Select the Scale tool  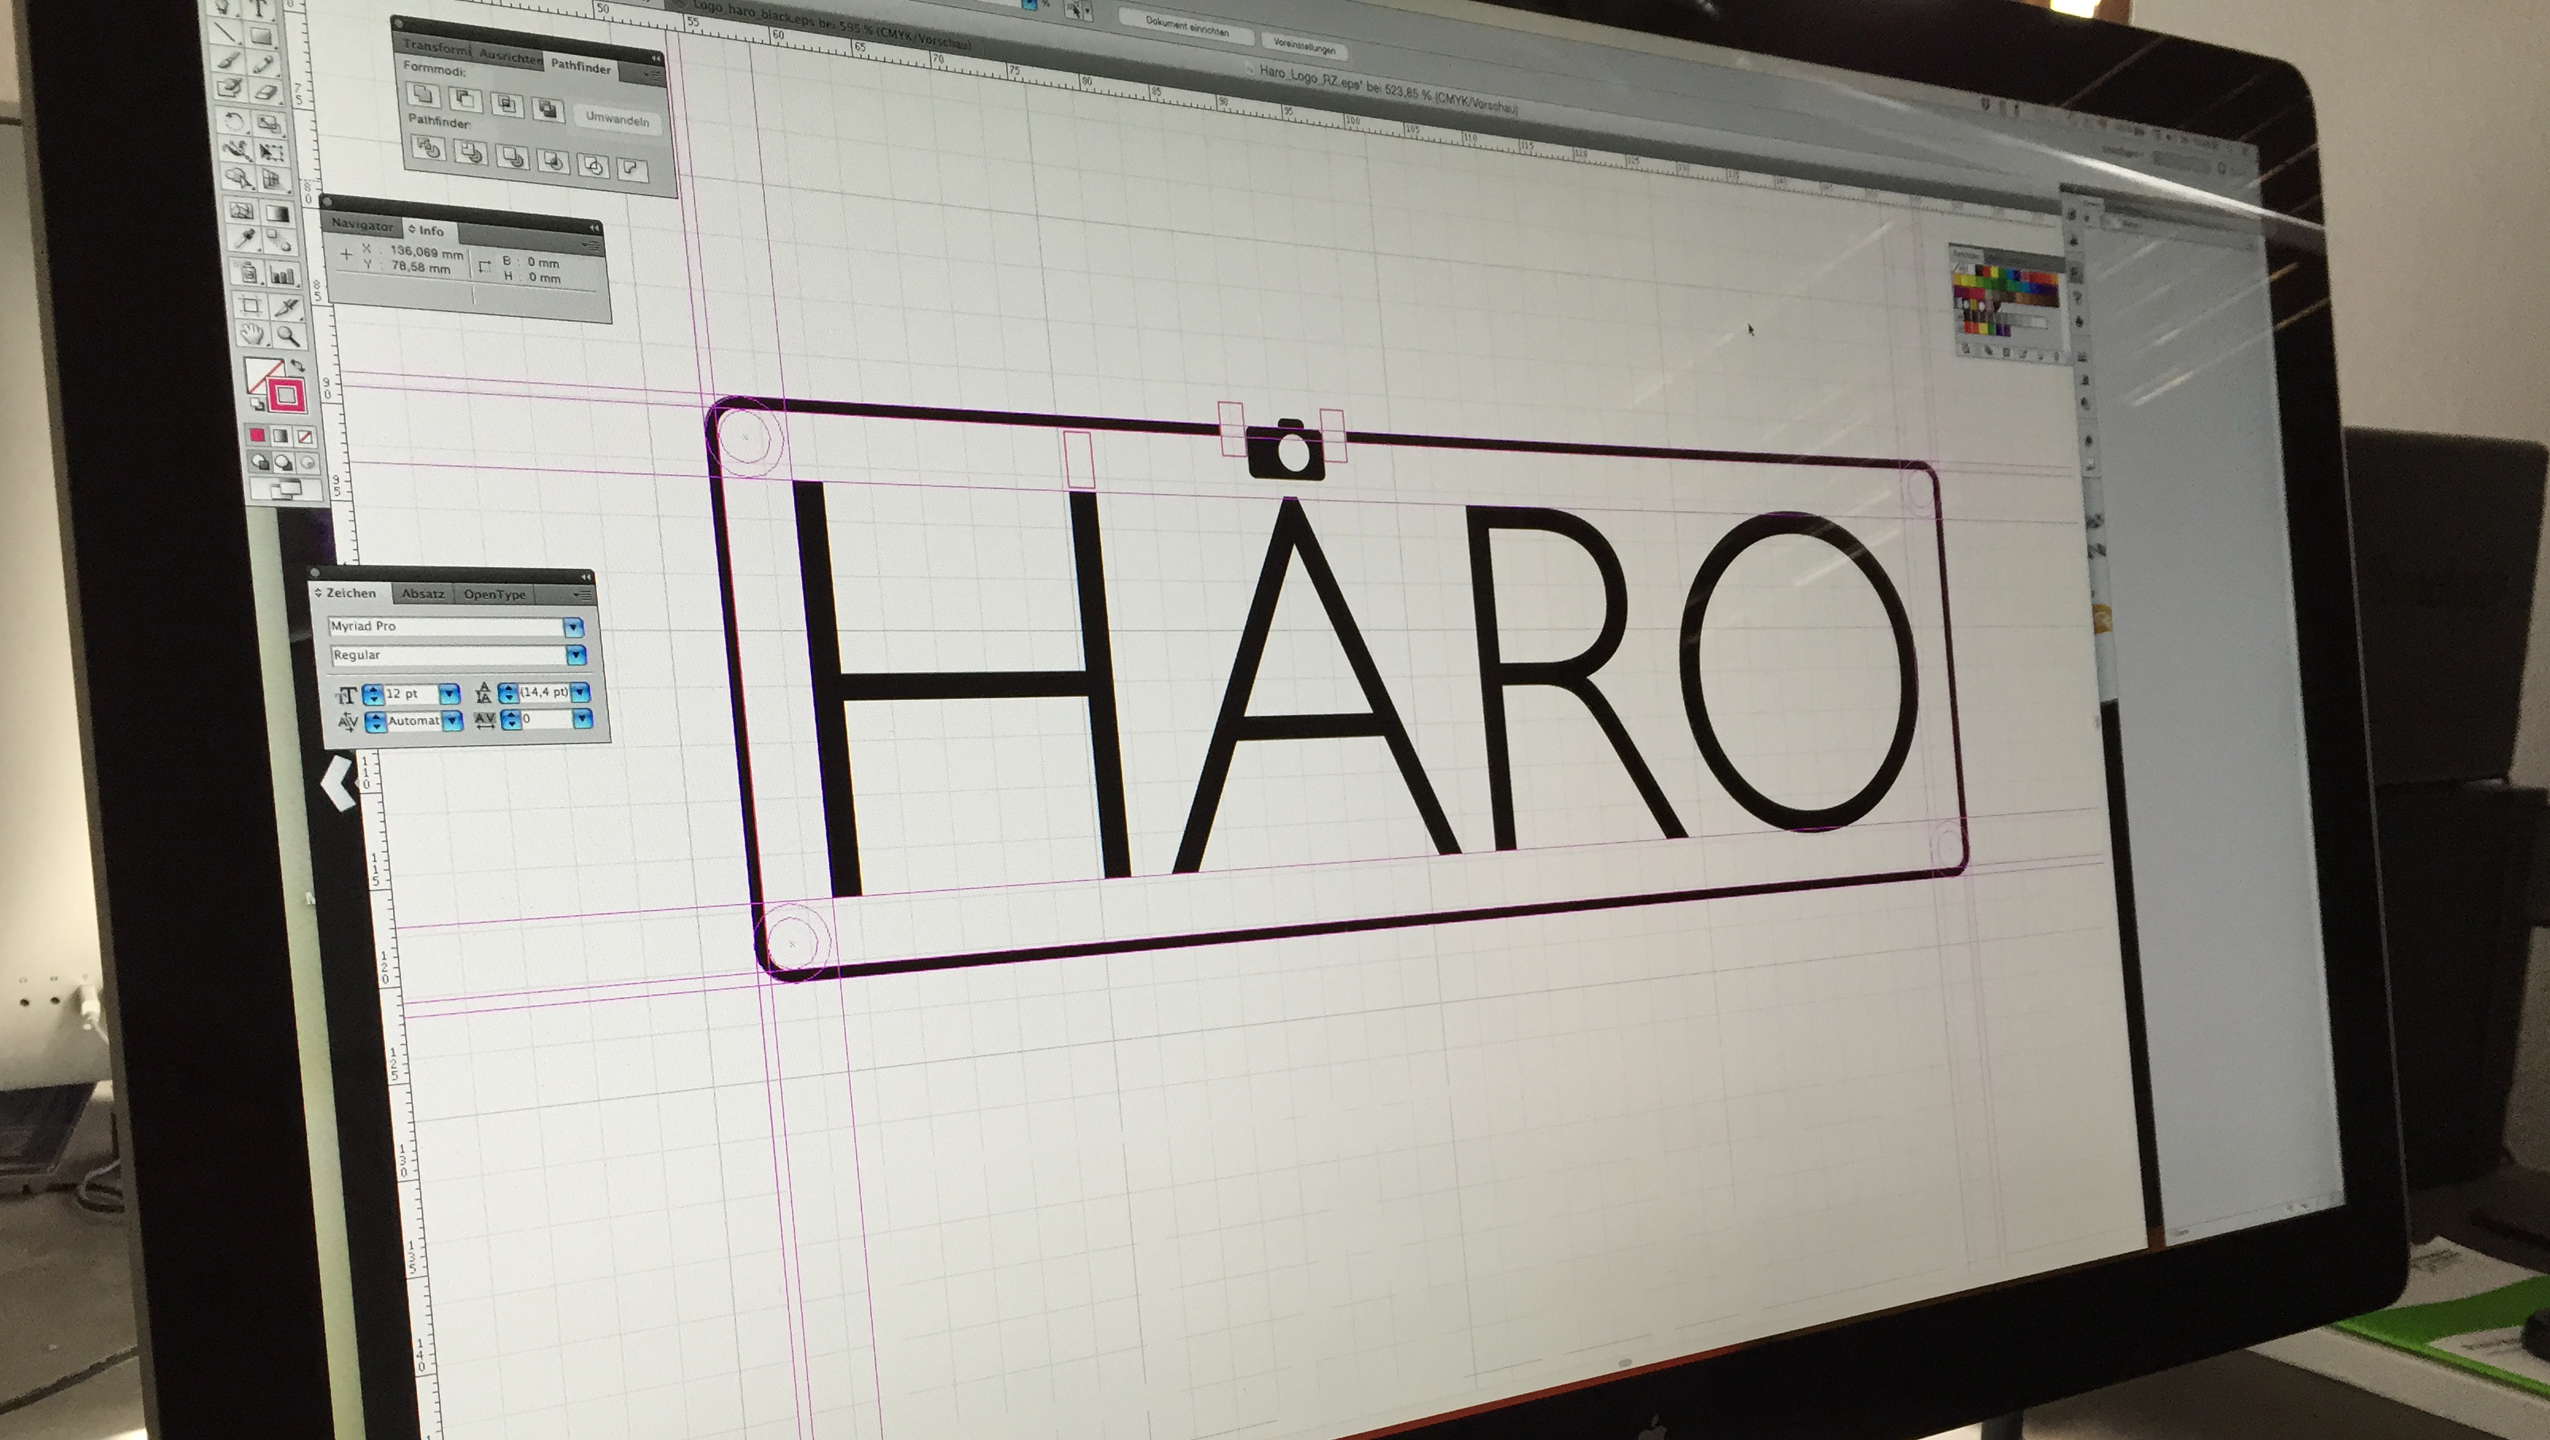(x=269, y=124)
